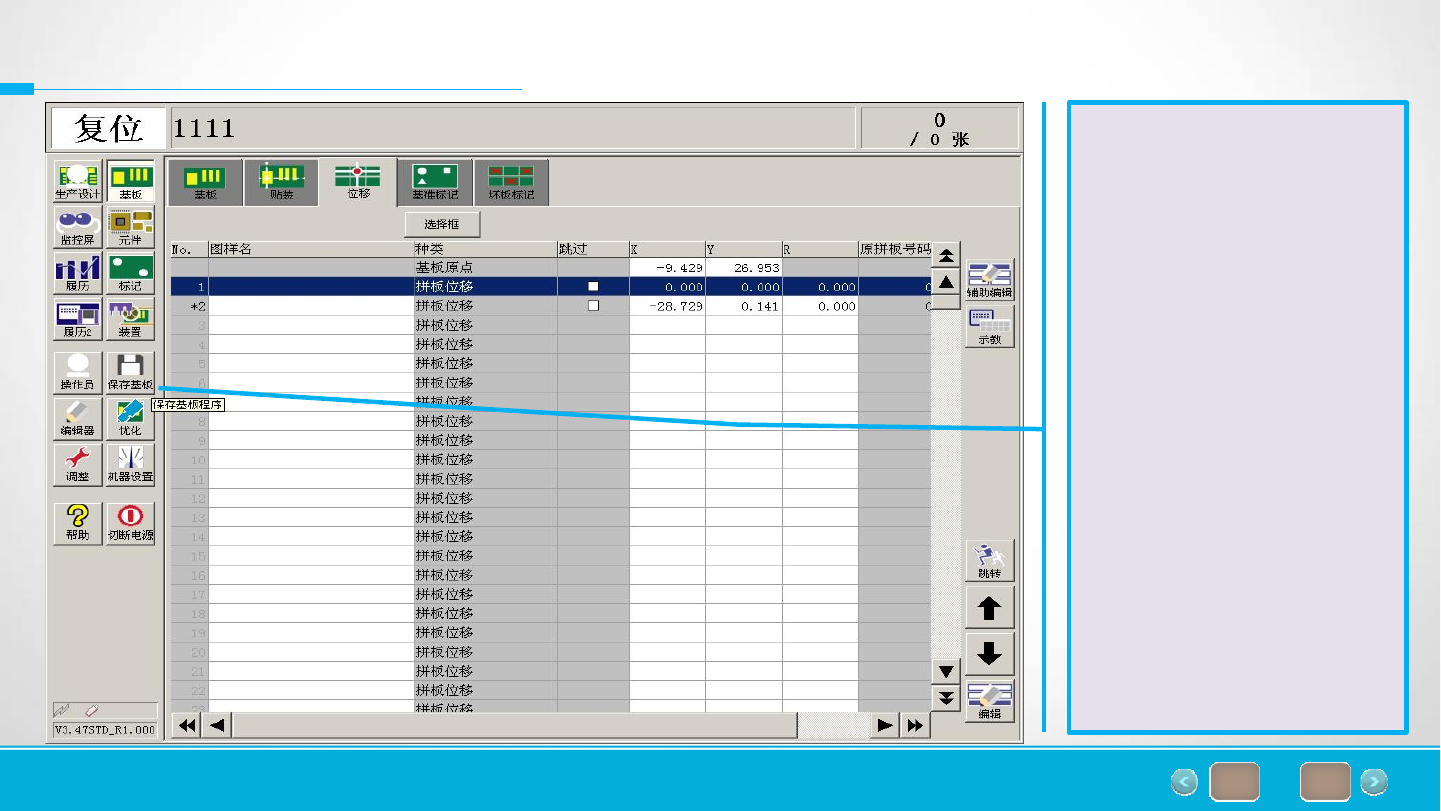Click the 操作员 operator icon
Viewport: 1441px width, 811px height.
tap(77, 372)
